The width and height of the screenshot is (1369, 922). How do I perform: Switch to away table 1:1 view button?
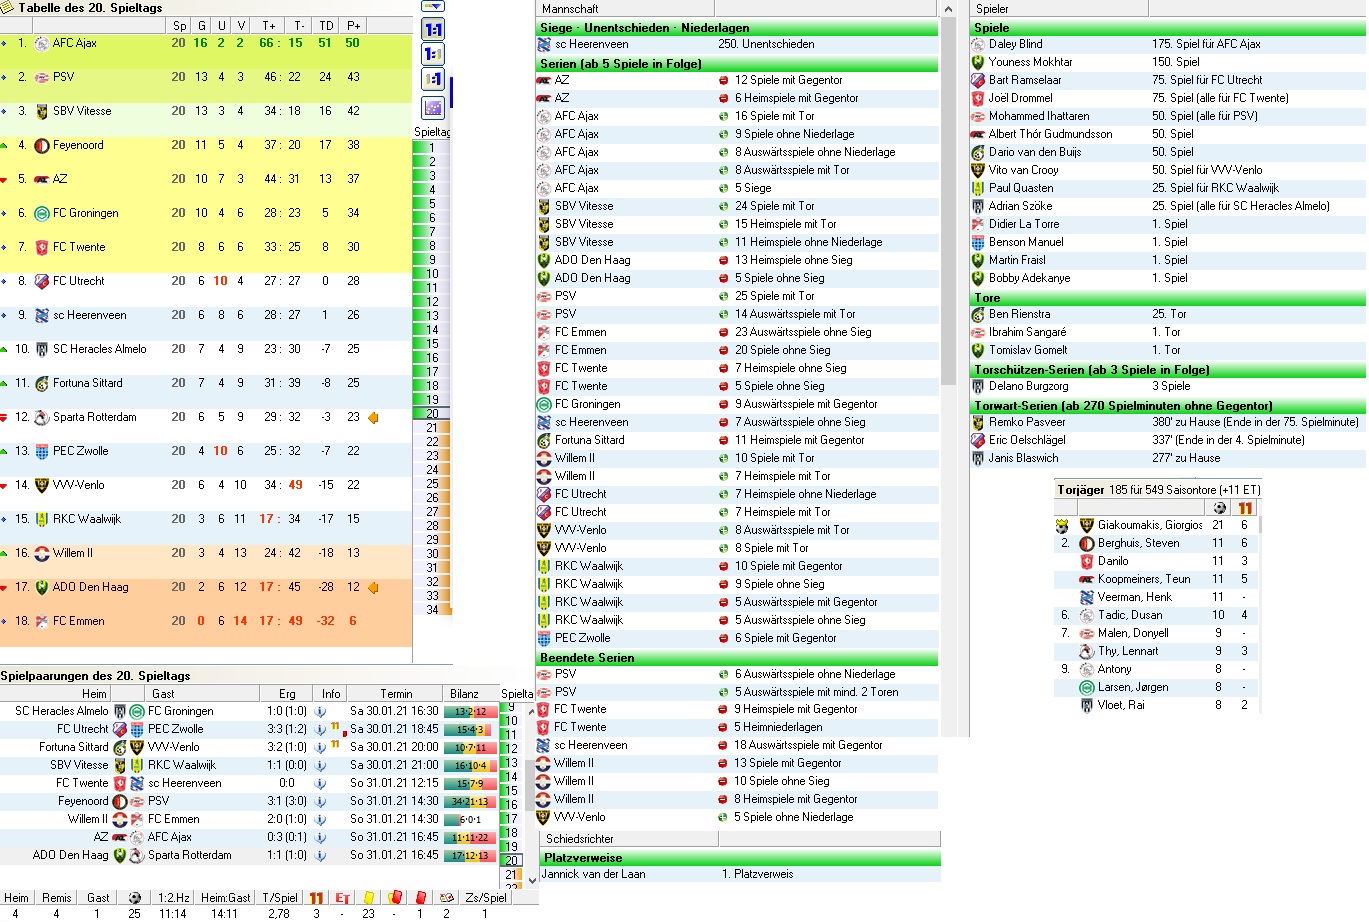pos(433,79)
